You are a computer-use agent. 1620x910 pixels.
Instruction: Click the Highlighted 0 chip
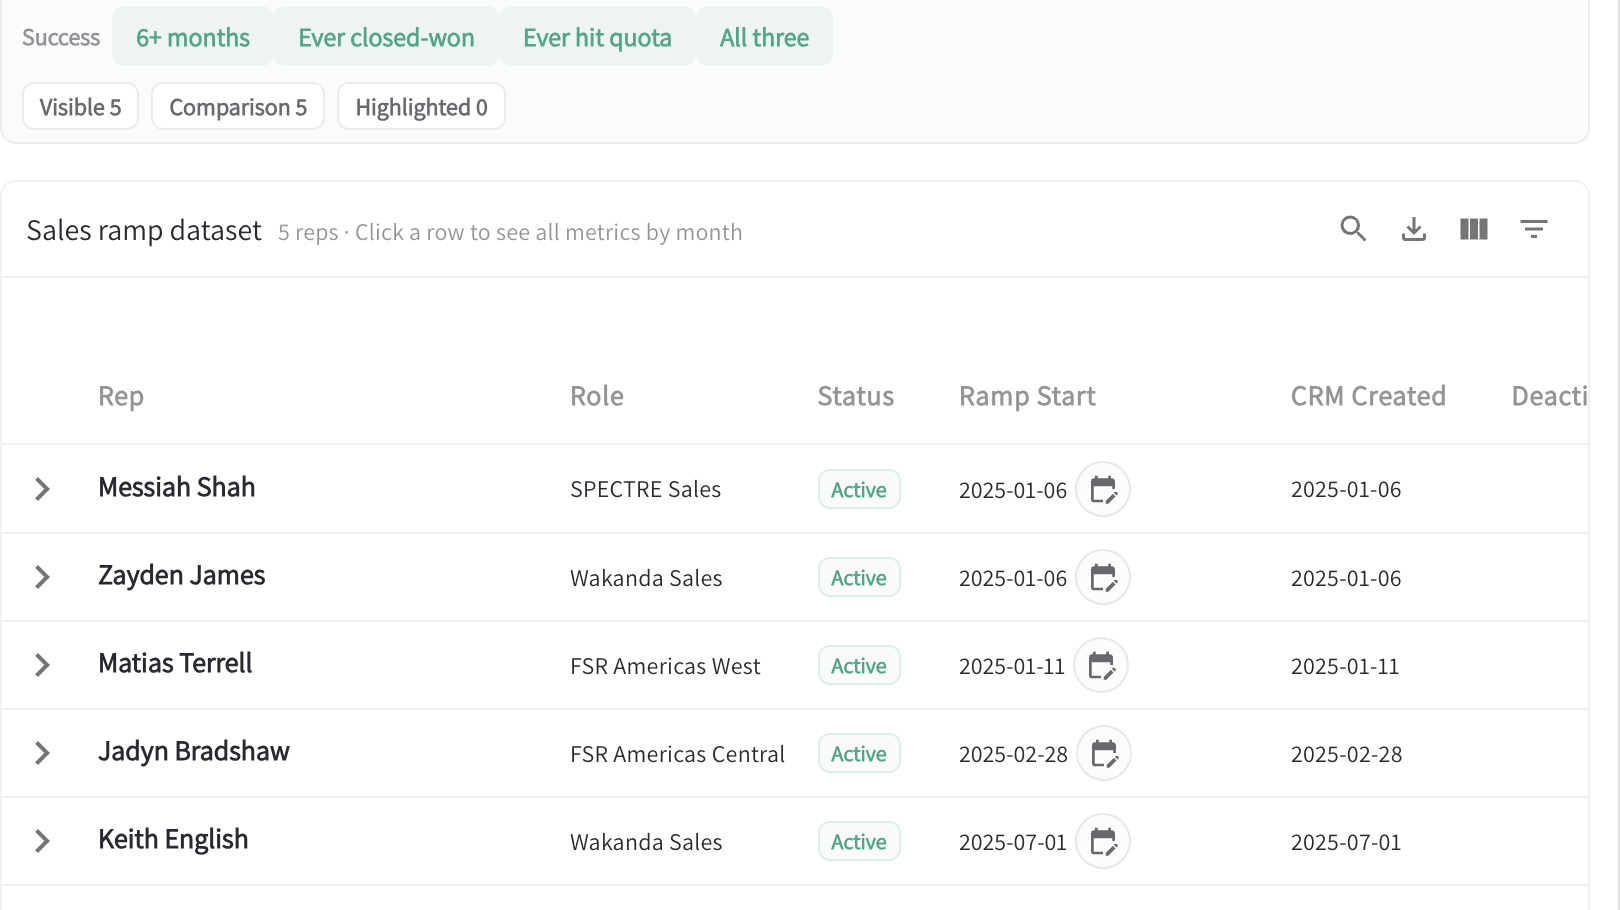coord(421,106)
